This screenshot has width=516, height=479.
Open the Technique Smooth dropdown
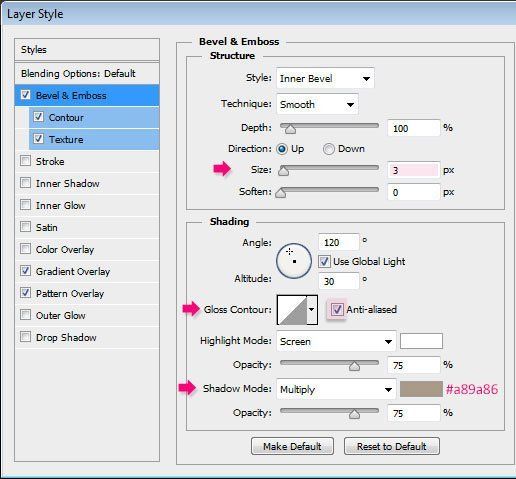317,104
